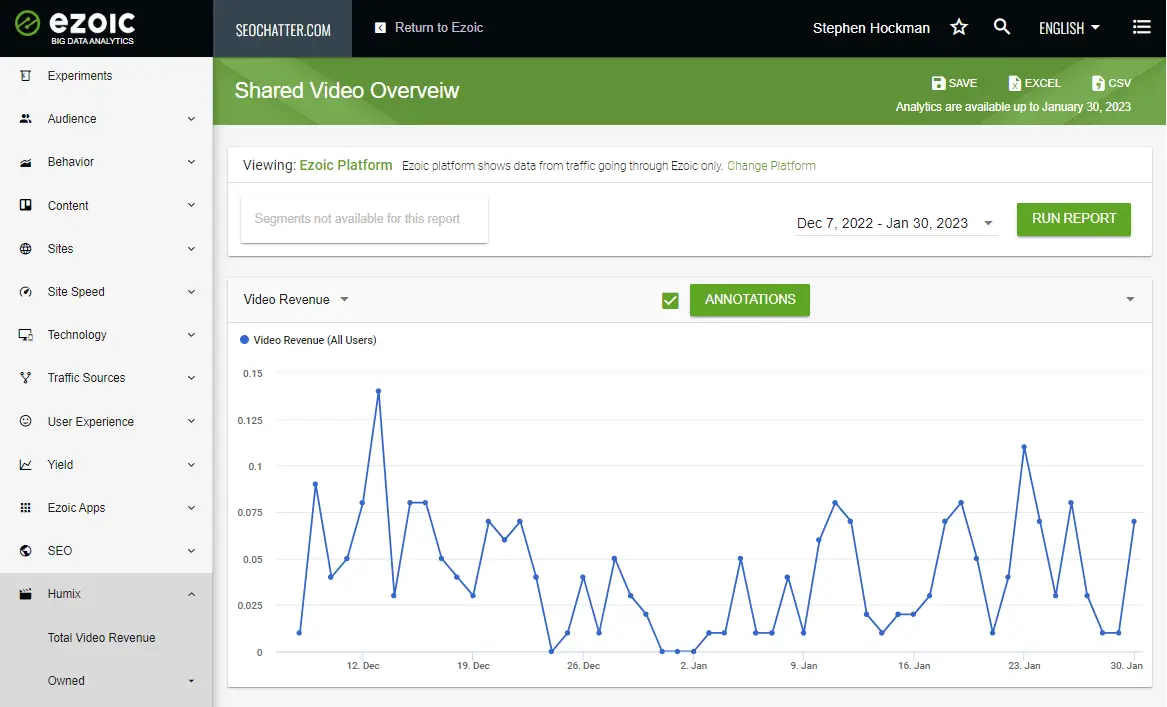Expand the Sites menu chevron
Viewport: 1167px width, 707px height.
pos(191,249)
